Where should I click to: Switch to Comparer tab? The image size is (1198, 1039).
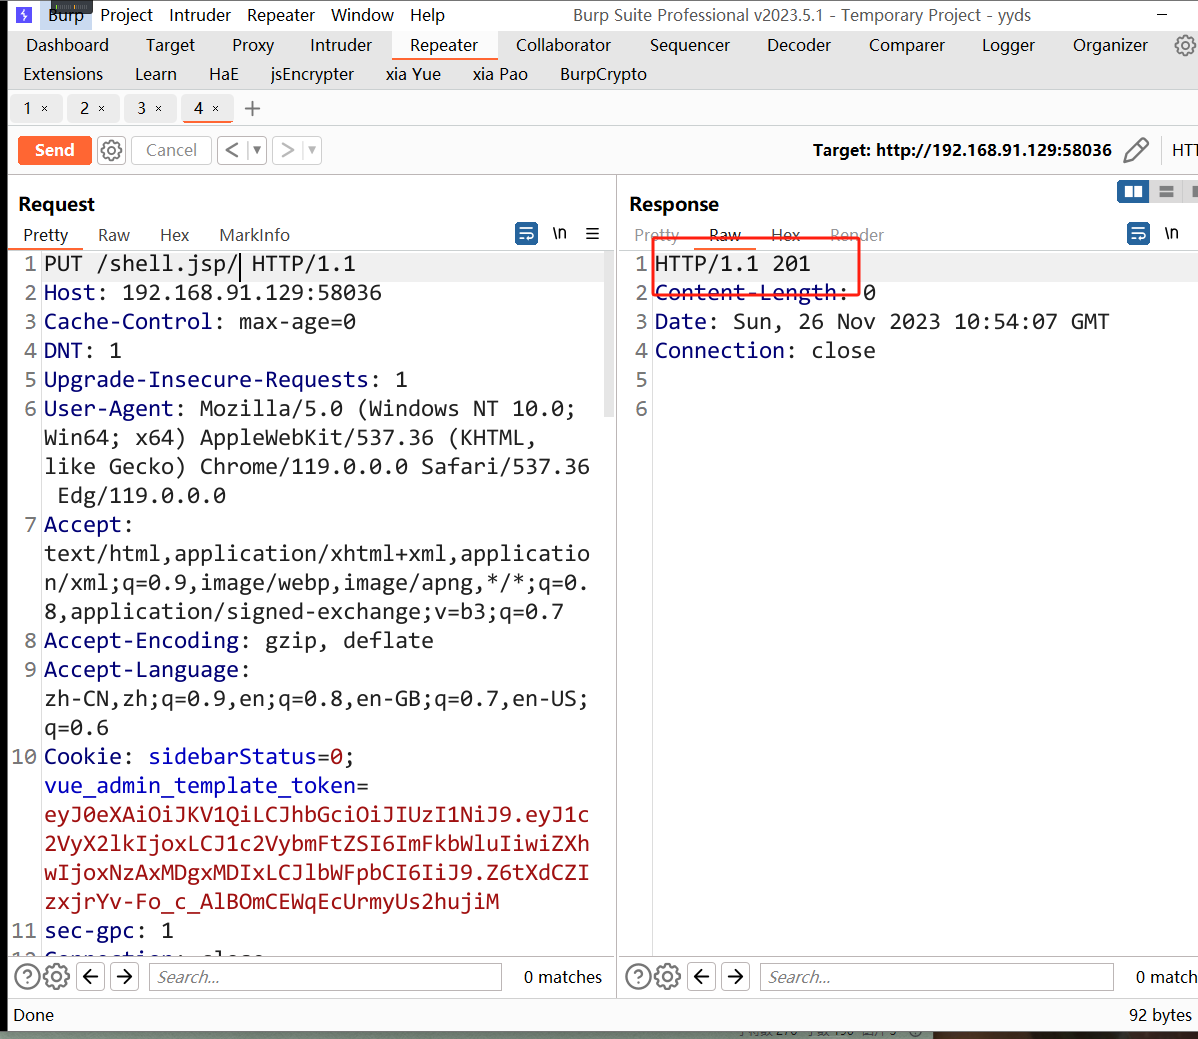tap(906, 46)
